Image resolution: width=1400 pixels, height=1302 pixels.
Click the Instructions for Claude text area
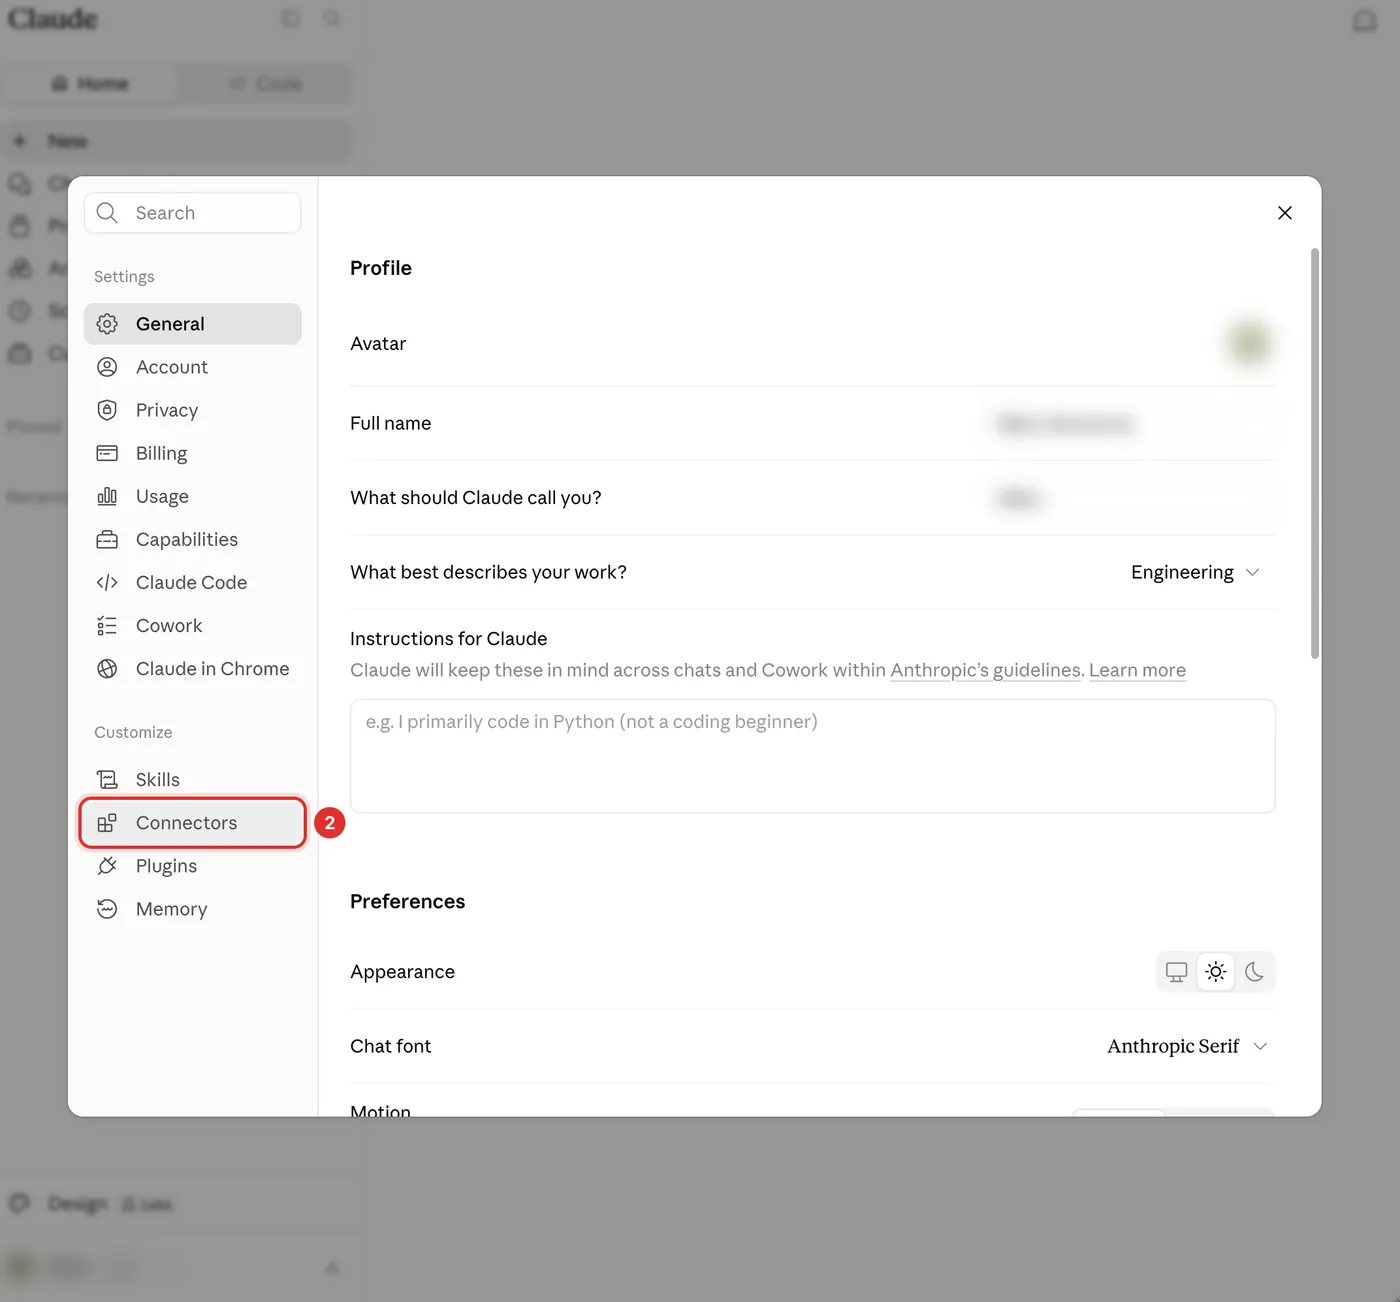[813, 756]
